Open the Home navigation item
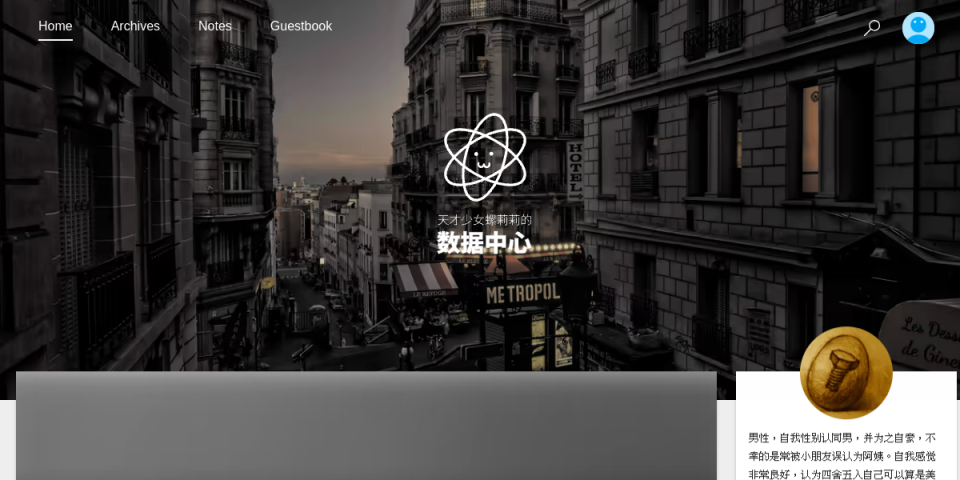 55,26
